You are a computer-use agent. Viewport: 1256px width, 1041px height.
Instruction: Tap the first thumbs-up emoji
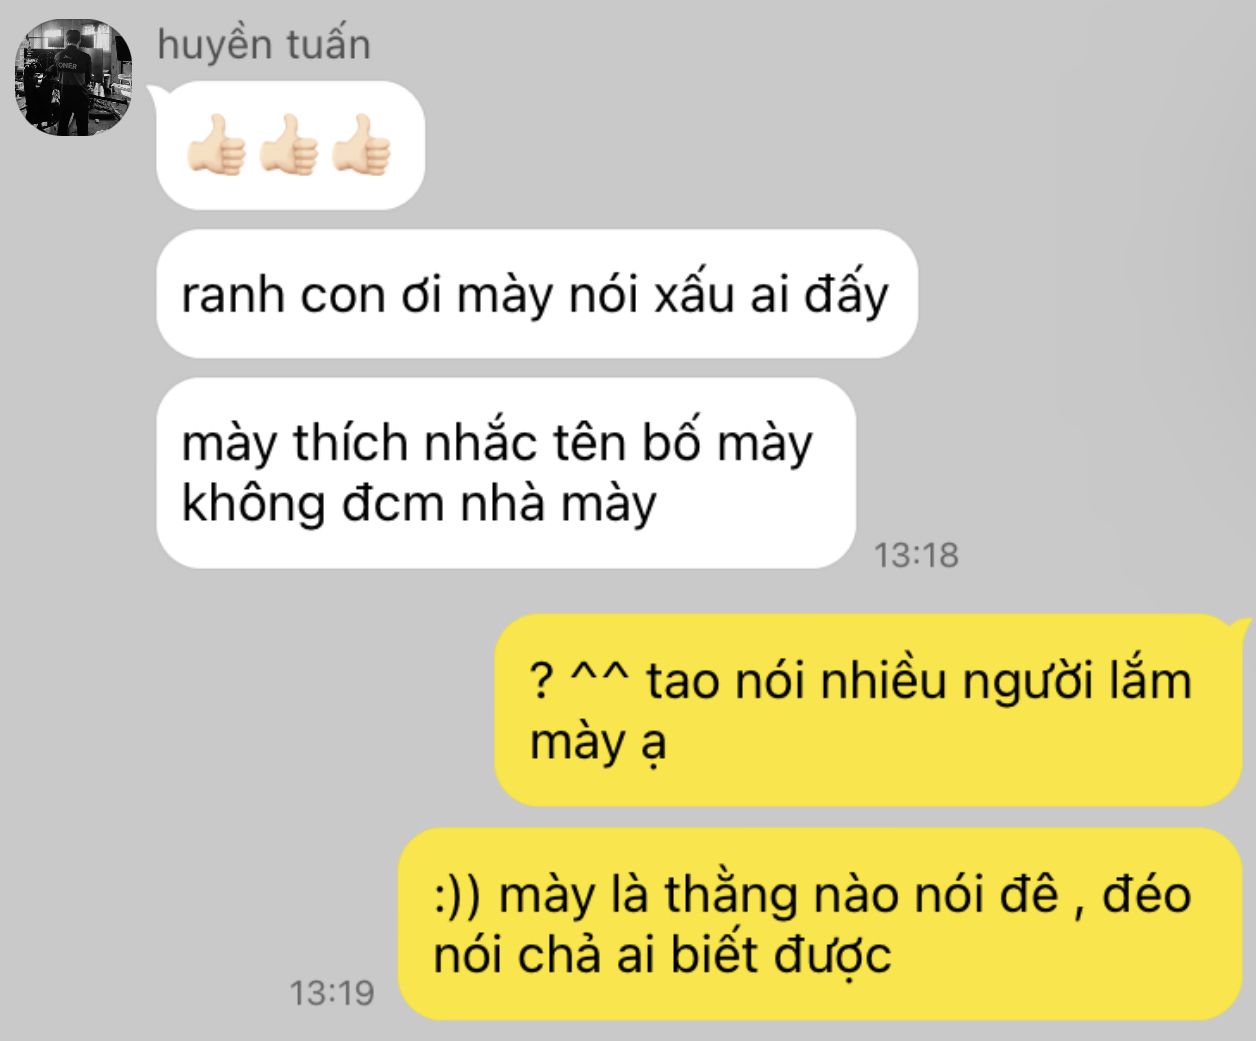[217, 146]
